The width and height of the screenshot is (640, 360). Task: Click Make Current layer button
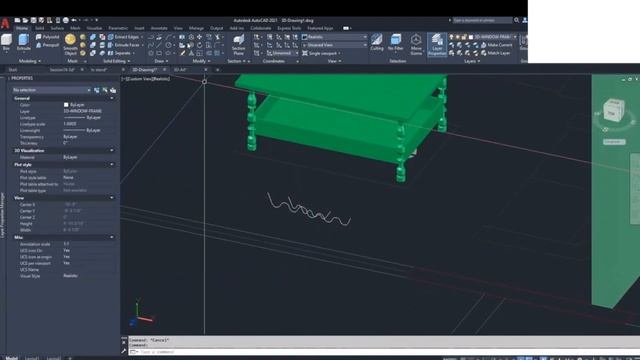point(496,45)
